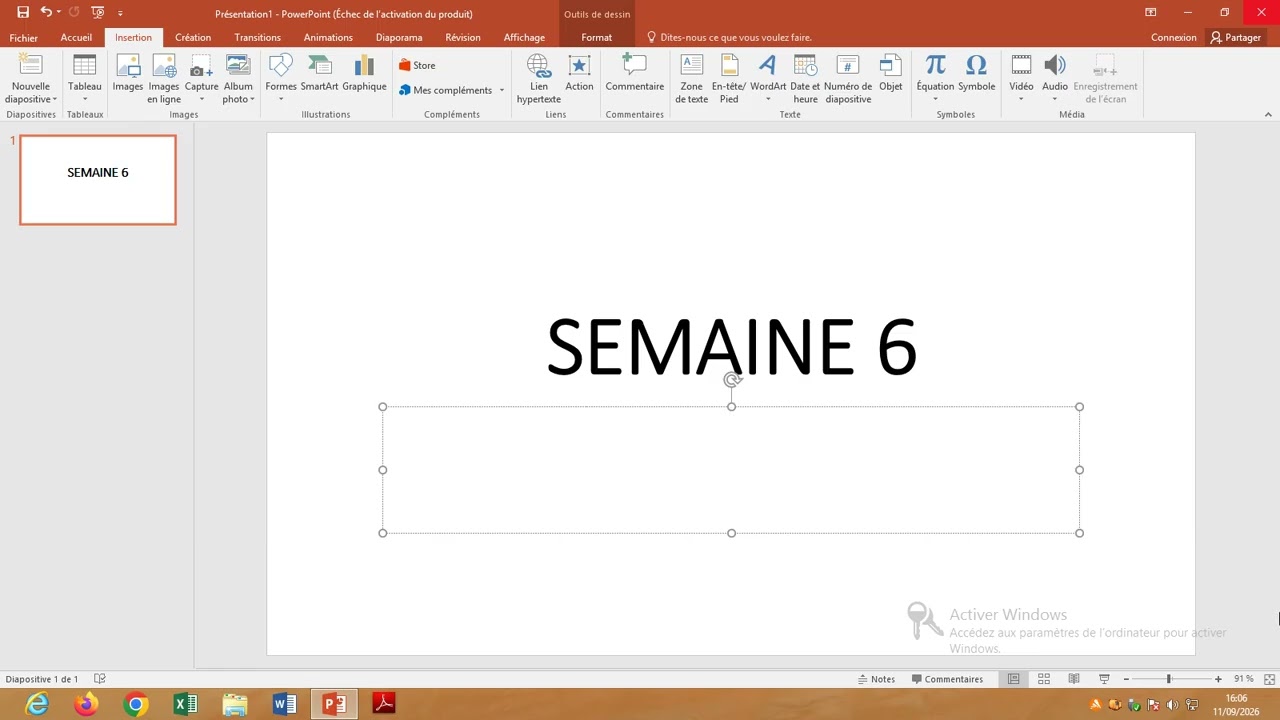
Task: Switch to the Accueil tab
Action: point(76,38)
